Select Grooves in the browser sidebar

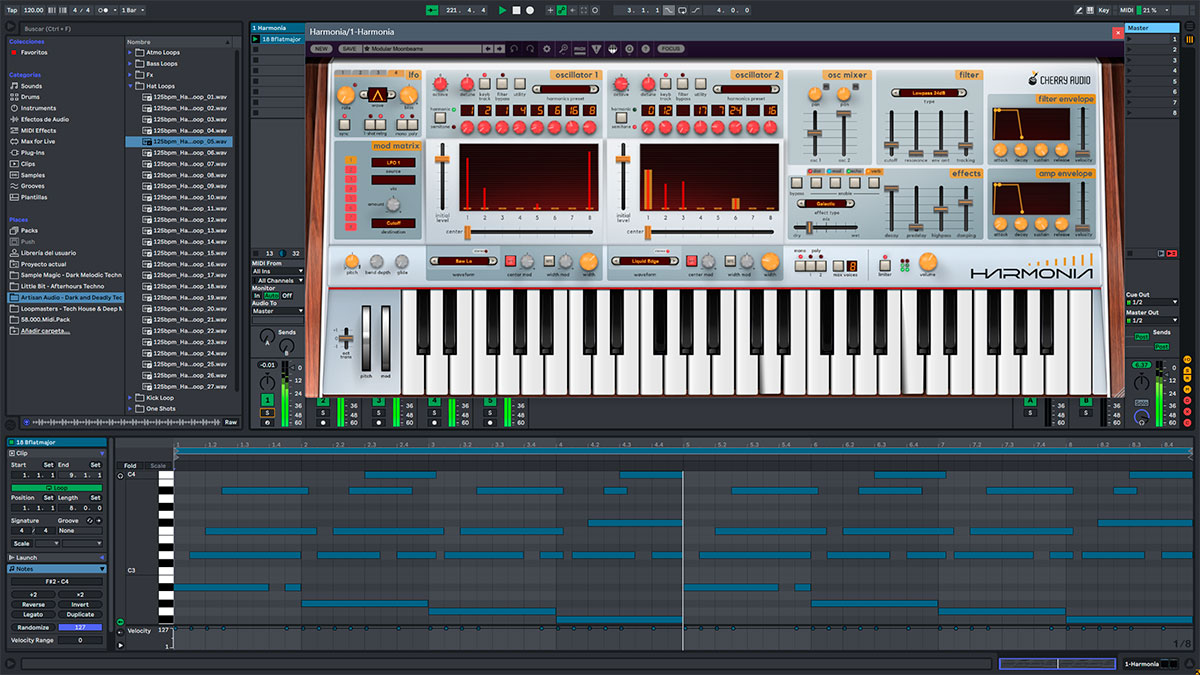33,186
